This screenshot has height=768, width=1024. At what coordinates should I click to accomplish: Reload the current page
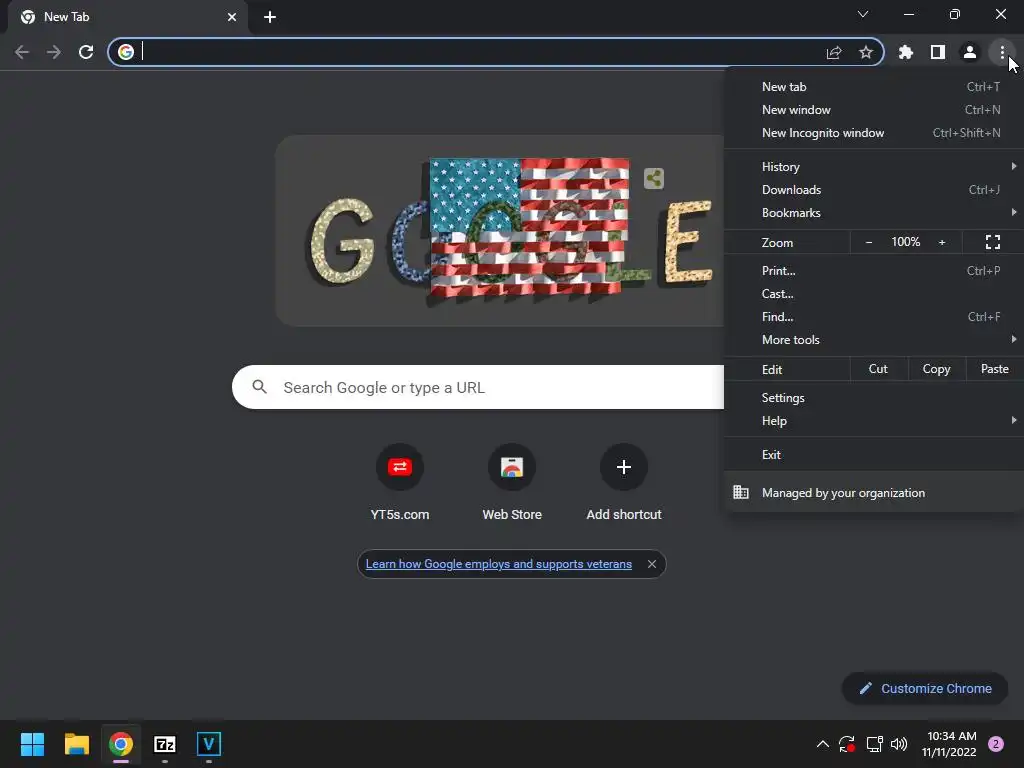[86, 52]
